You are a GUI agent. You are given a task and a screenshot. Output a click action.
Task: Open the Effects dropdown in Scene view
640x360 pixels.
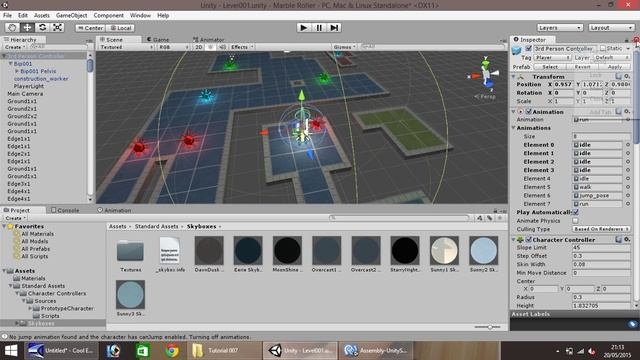pos(242,47)
